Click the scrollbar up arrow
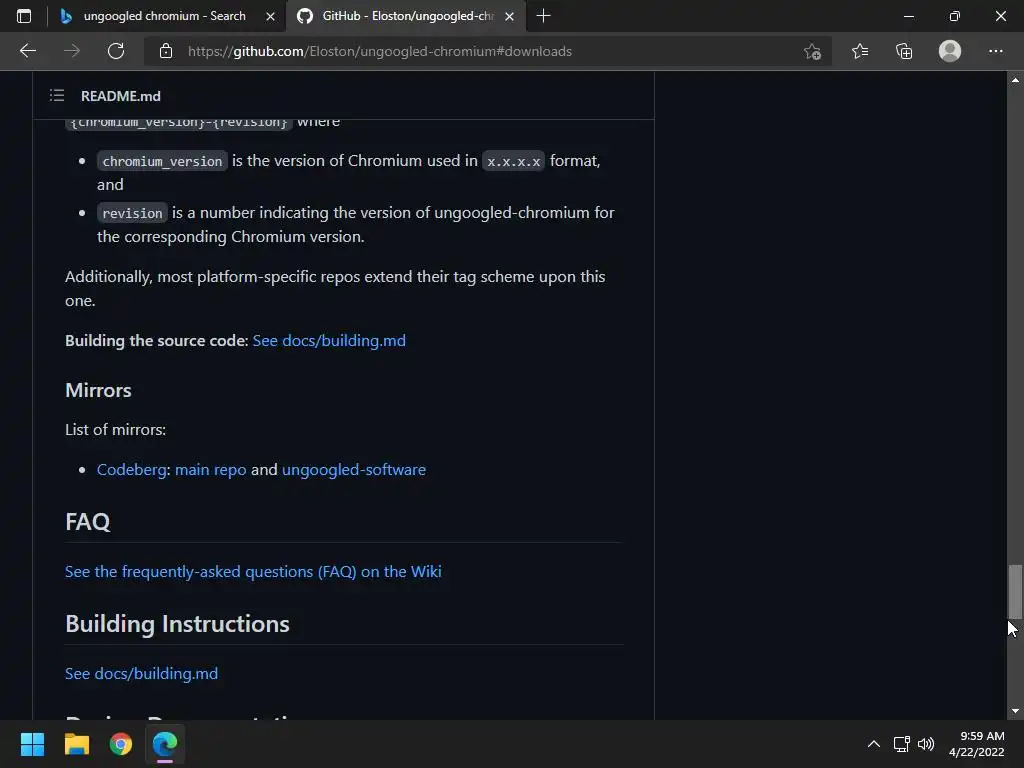This screenshot has height=768, width=1024. click(x=1015, y=80)
